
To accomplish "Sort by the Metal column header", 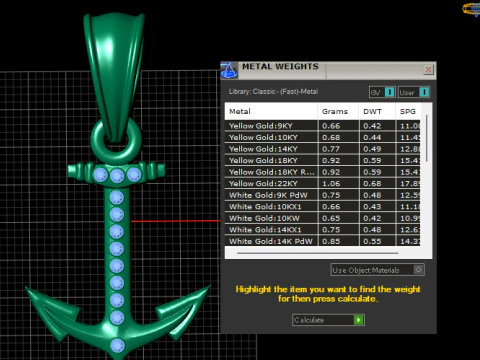I will coord(271,111).
